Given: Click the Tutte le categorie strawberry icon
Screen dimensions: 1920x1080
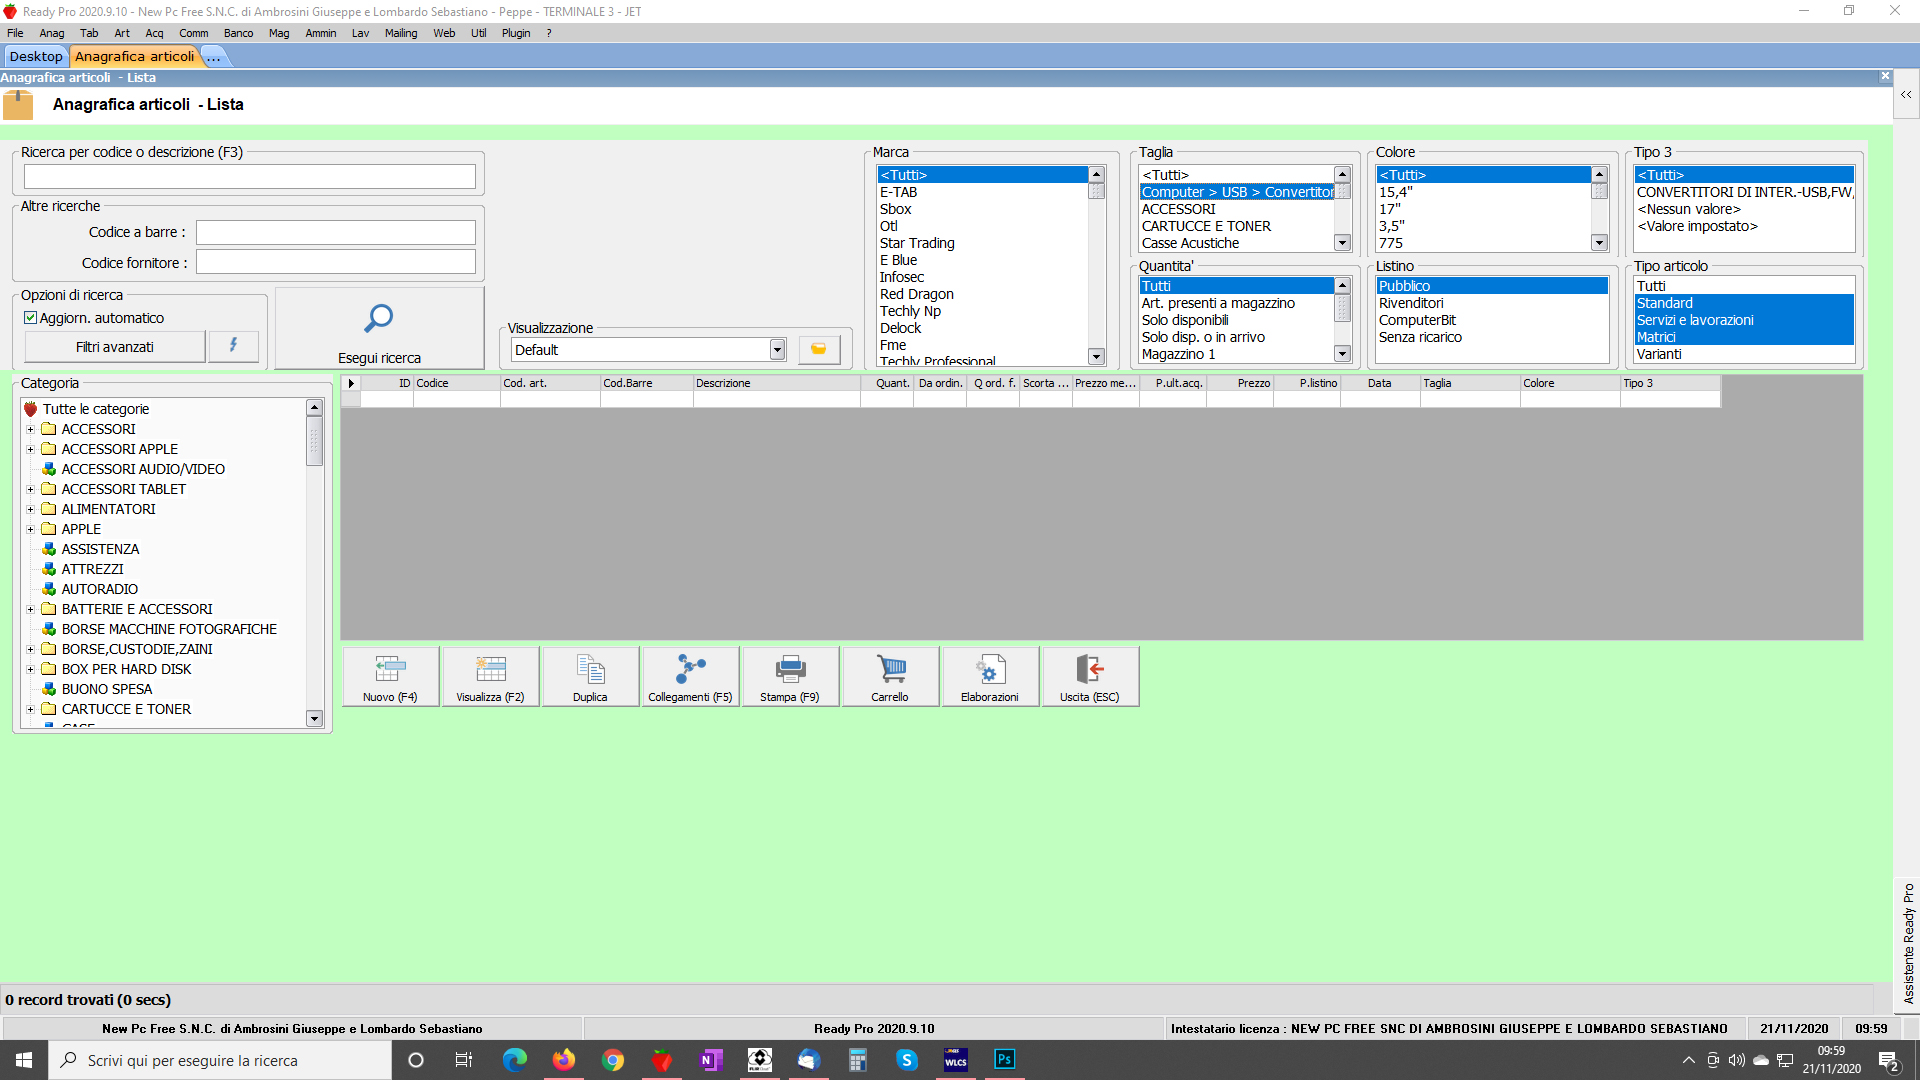Looking at the screenshot, I should click(31, 409).
